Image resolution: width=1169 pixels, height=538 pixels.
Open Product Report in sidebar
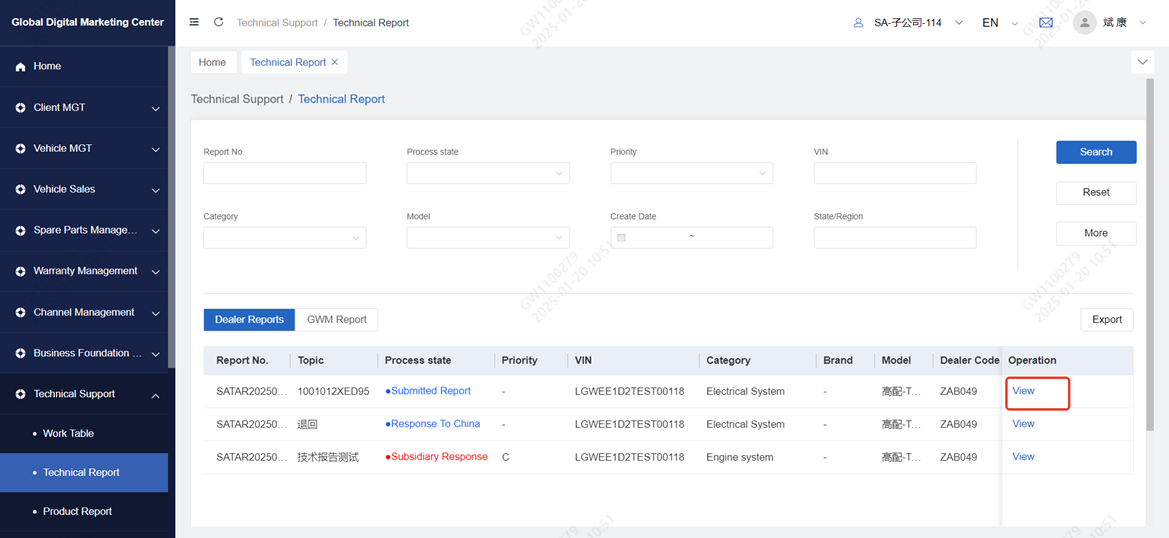click(x=77, y=512)
